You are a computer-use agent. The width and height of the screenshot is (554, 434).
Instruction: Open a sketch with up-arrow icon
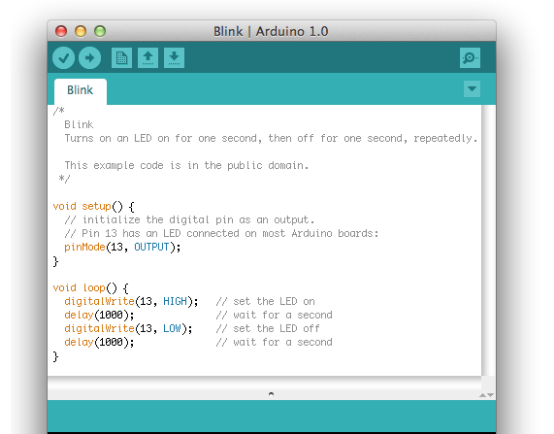click(148, 58)
